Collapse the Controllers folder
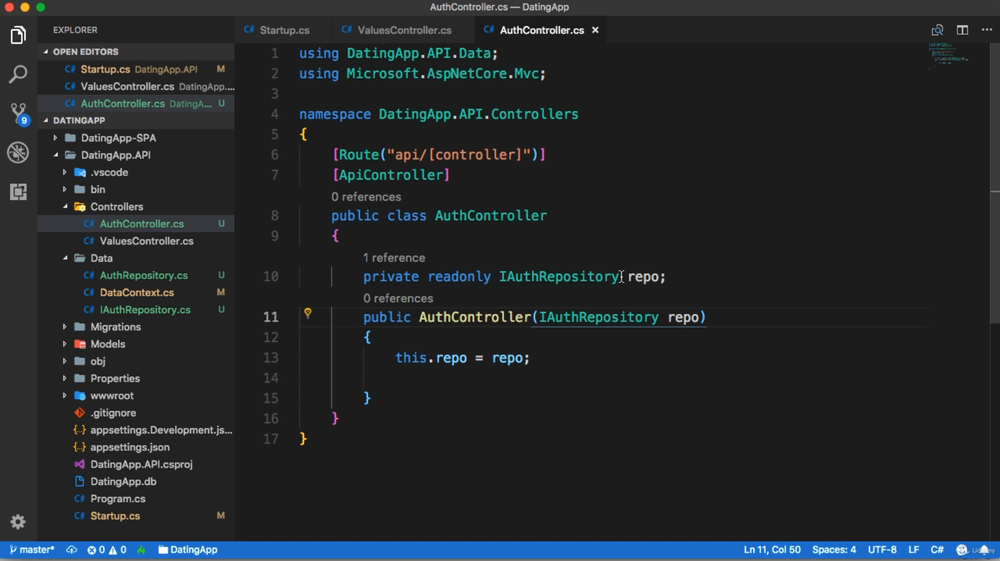The height and width of the screenshot is (561, 1000). [136, 207]
